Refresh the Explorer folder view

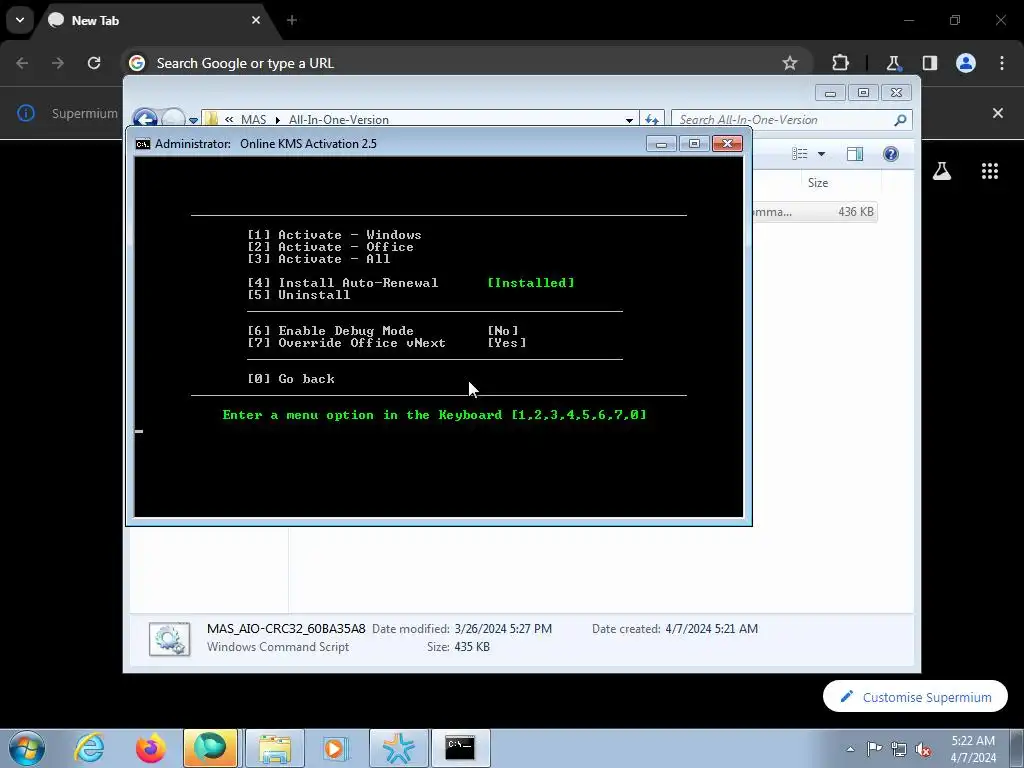[x=652, y=120]
